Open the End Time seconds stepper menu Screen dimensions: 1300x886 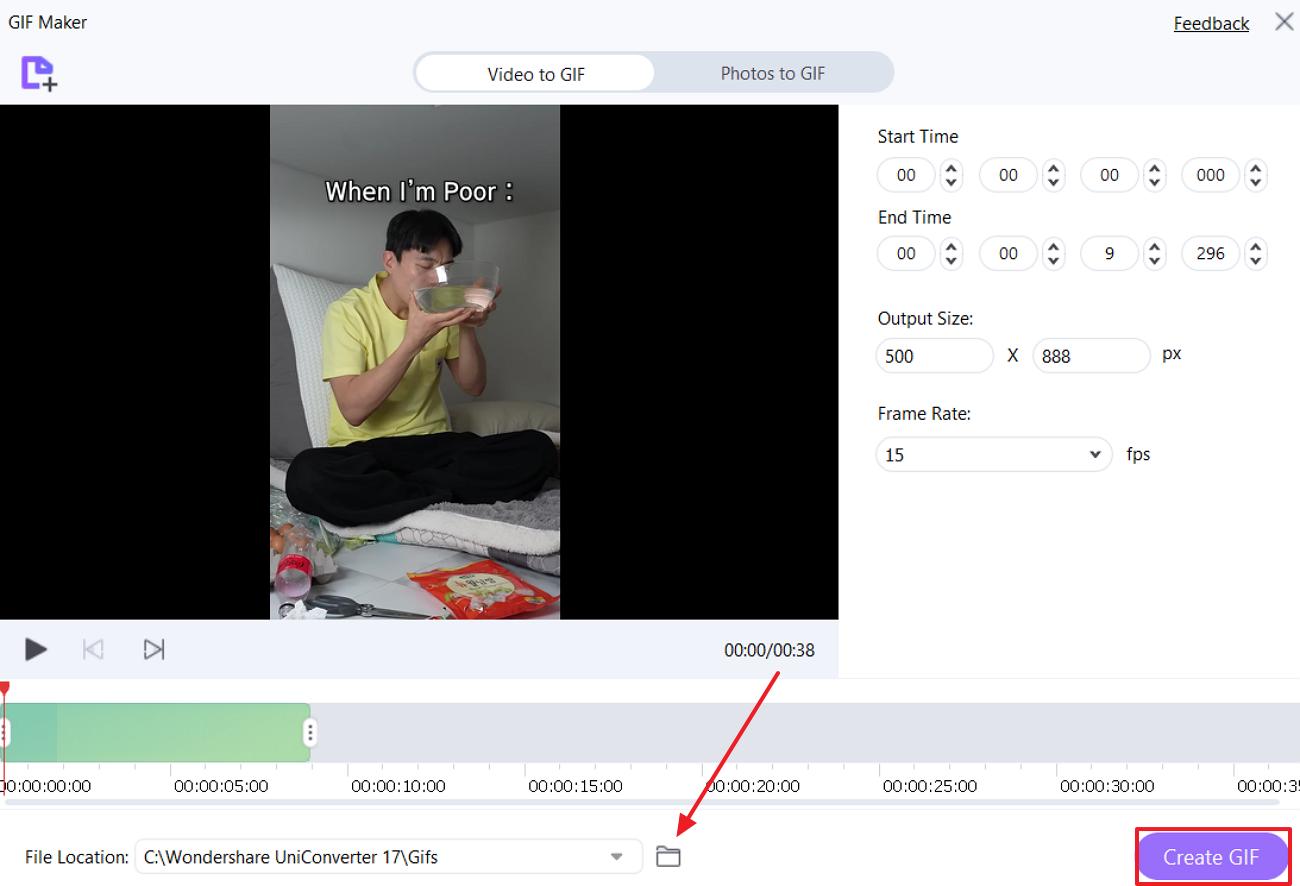click(1154, 253)
